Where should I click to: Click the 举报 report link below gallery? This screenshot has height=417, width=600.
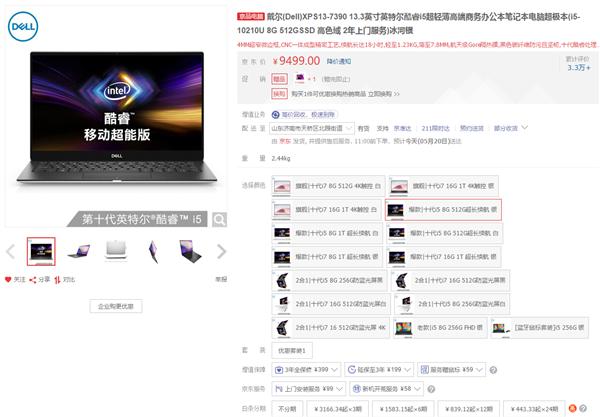click(221, 279)
